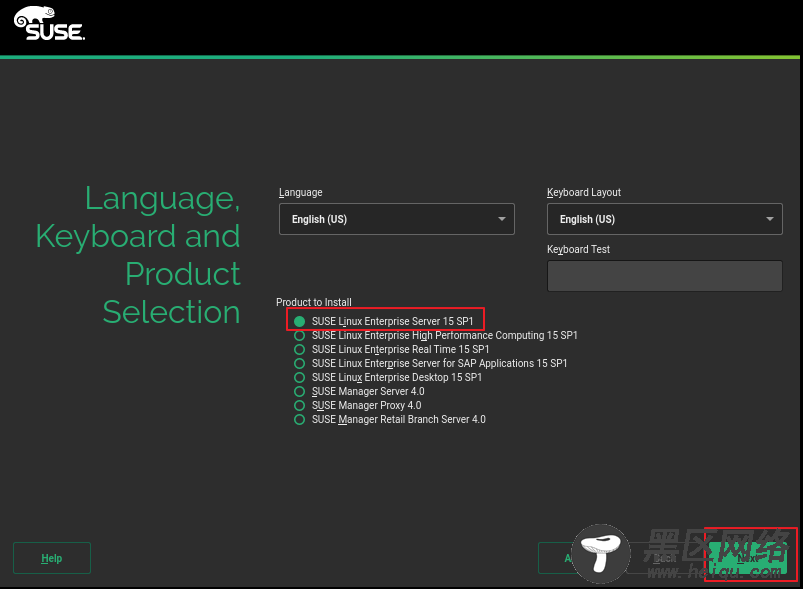
Task: Select SUSE Linux Enterprise Desktop 15 SP1
Action: (388, 377)
